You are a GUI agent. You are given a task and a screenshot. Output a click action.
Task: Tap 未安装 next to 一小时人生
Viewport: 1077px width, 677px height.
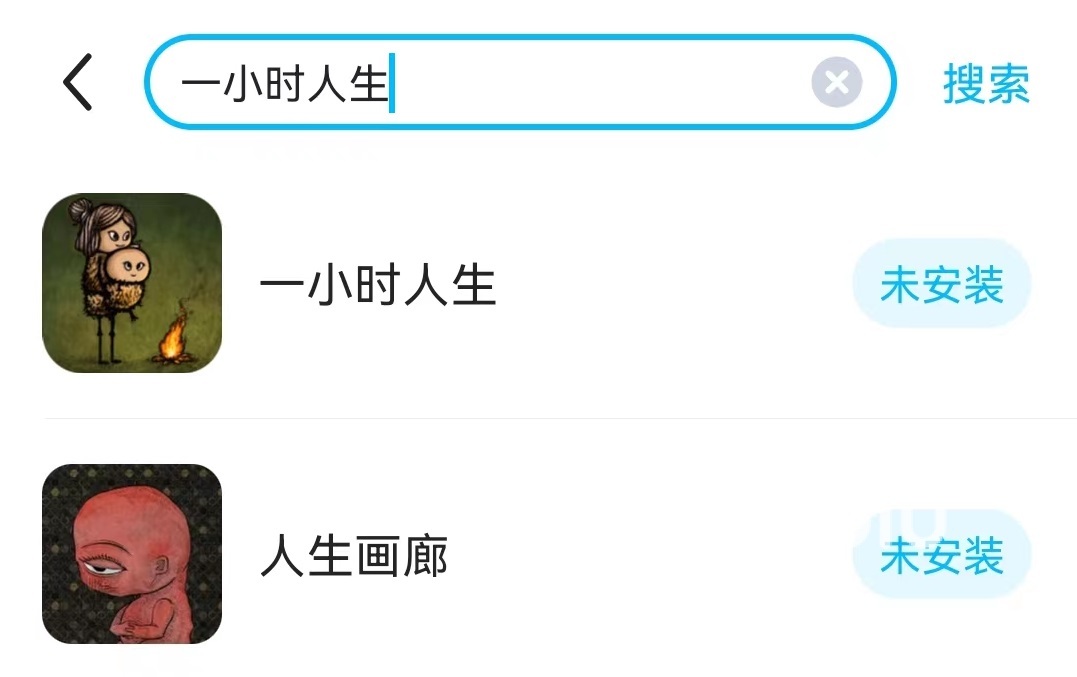(942, 284)
